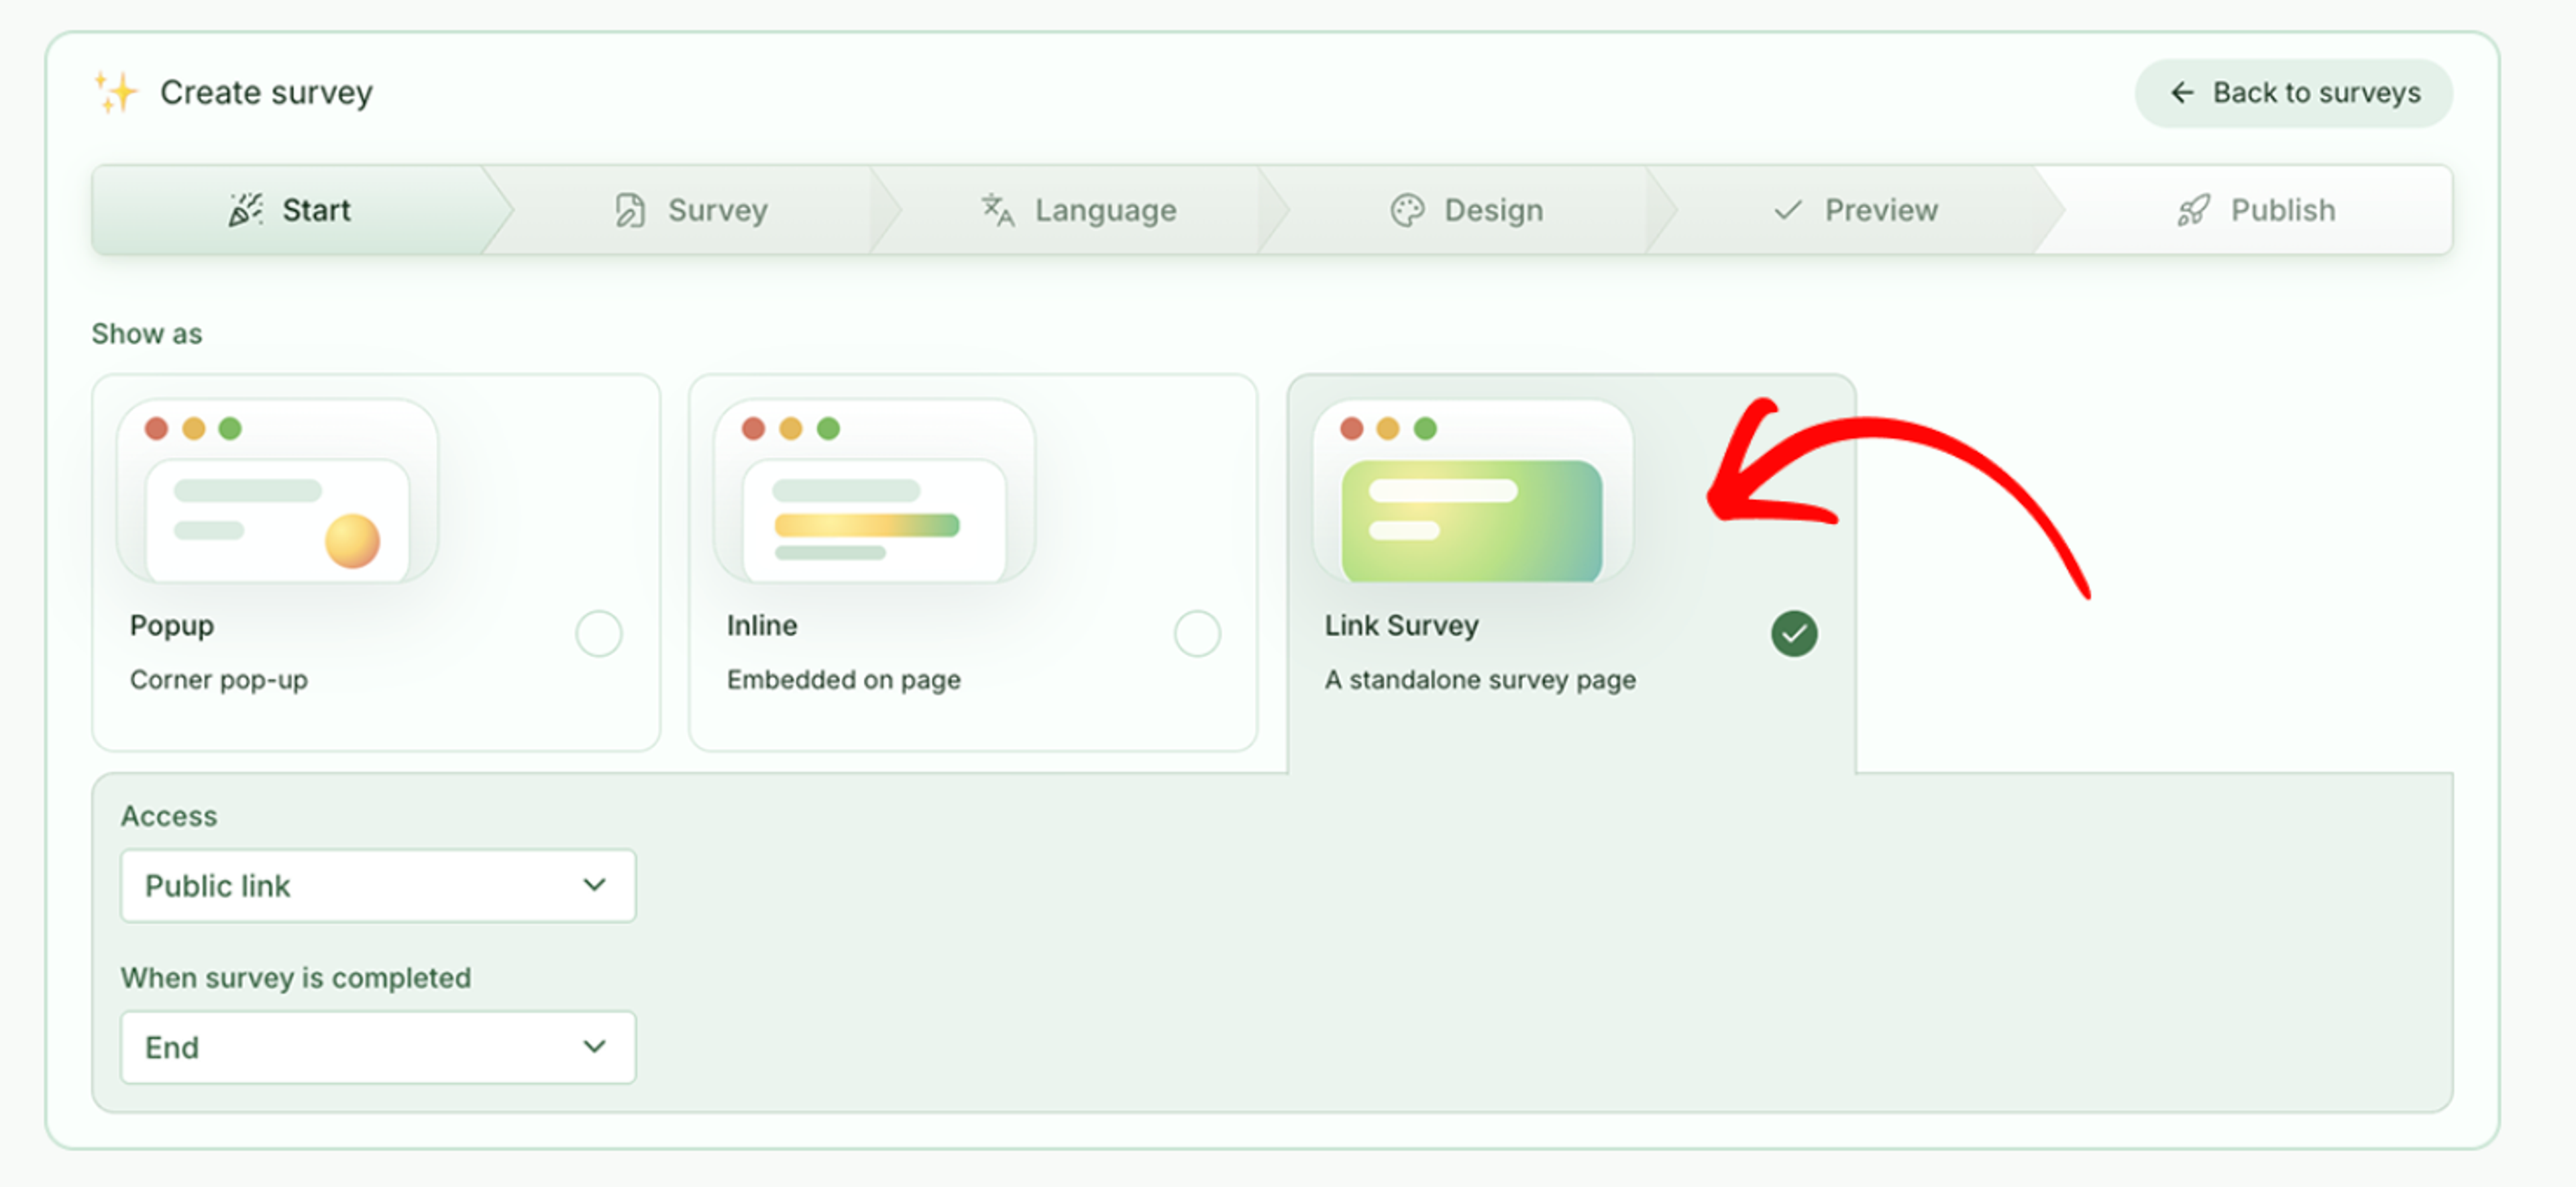Click the Show as label
The image size is (2576, 1187).
point(147,334)
